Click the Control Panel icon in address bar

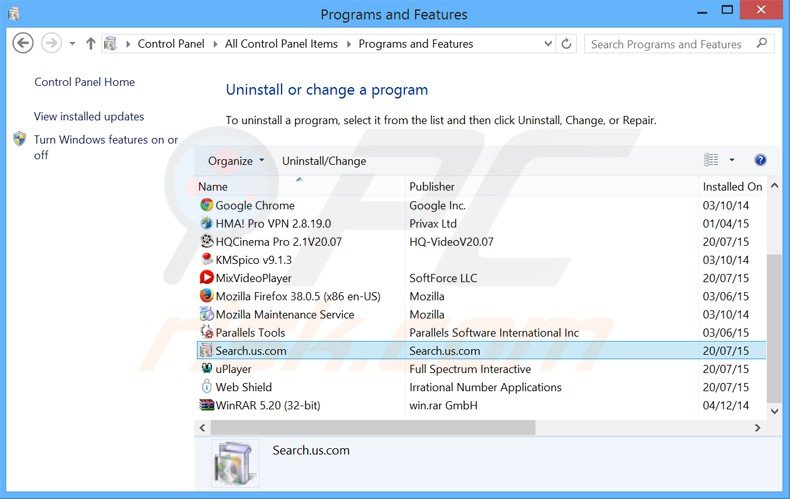pyautogui.click(x=110, y=44)
